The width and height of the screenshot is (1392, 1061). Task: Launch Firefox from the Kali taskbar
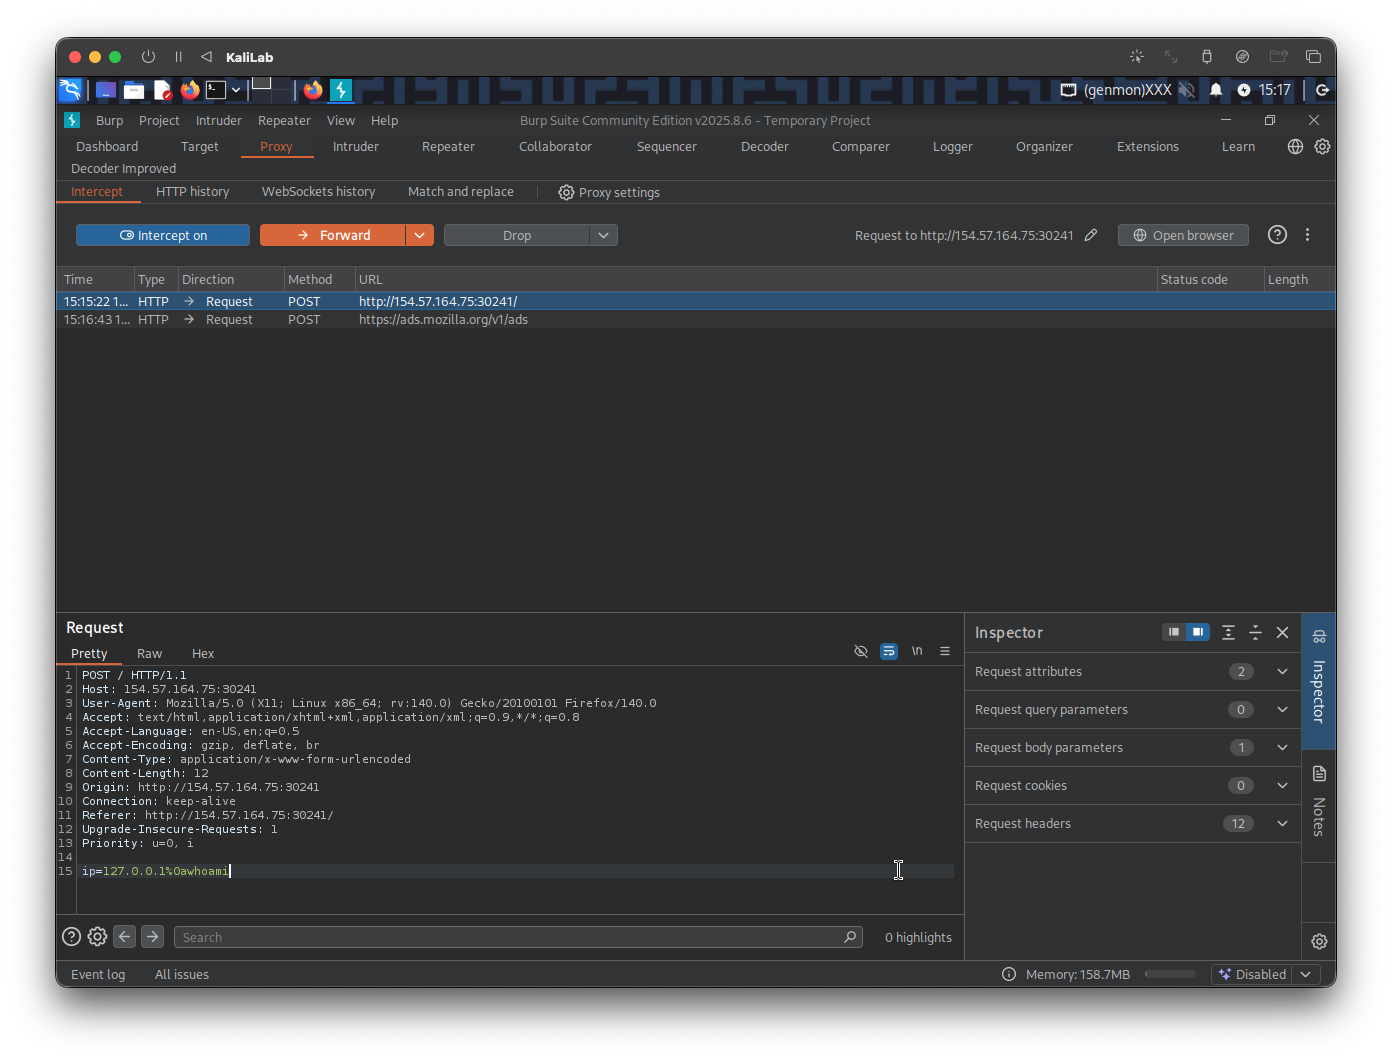pyautogui.click(x=190, y=90)
